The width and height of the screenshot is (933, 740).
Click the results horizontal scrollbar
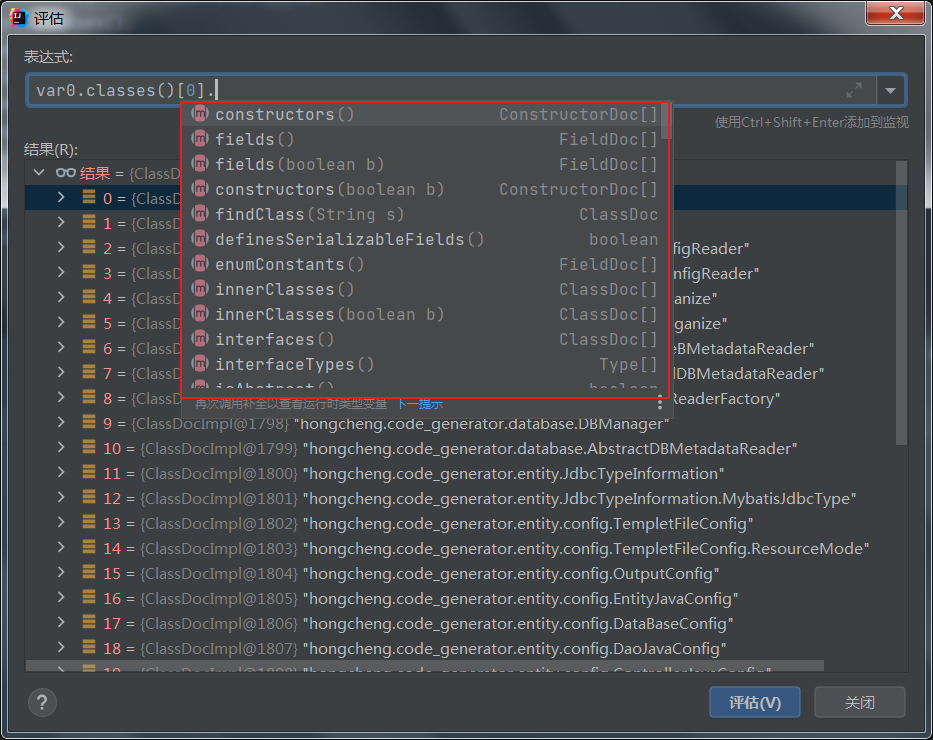425,666
